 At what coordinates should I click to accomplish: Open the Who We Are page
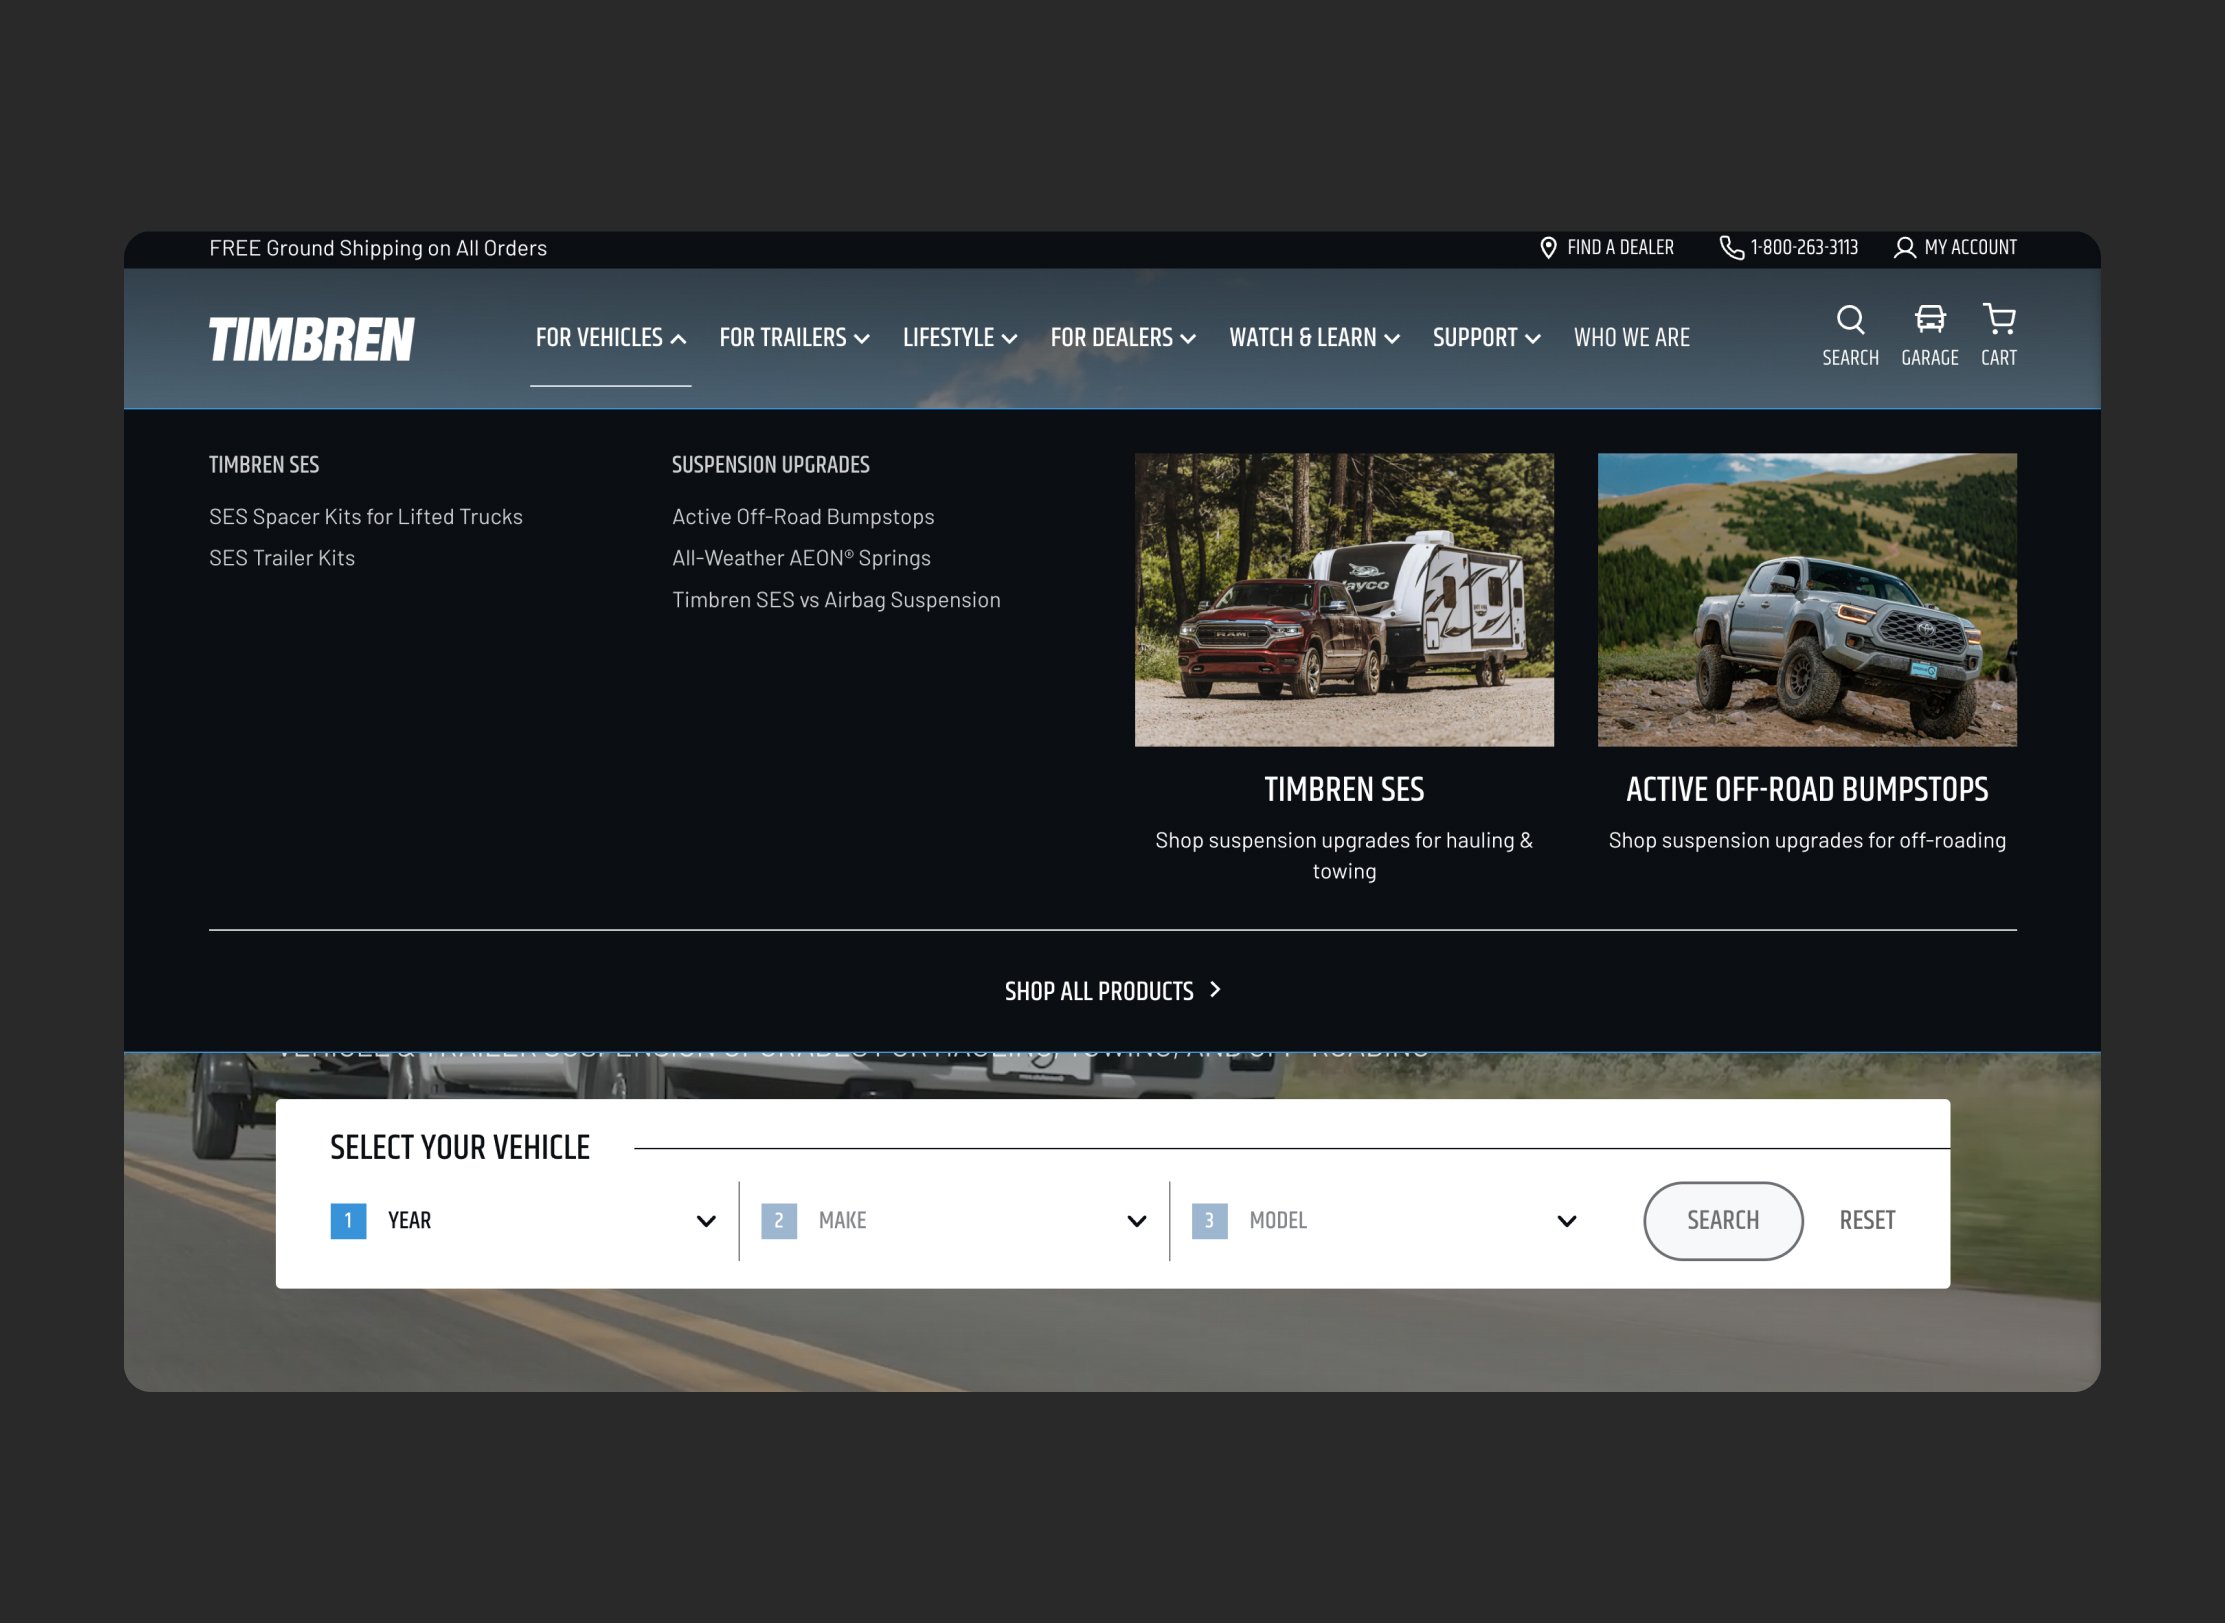[x=1631, y=338]
